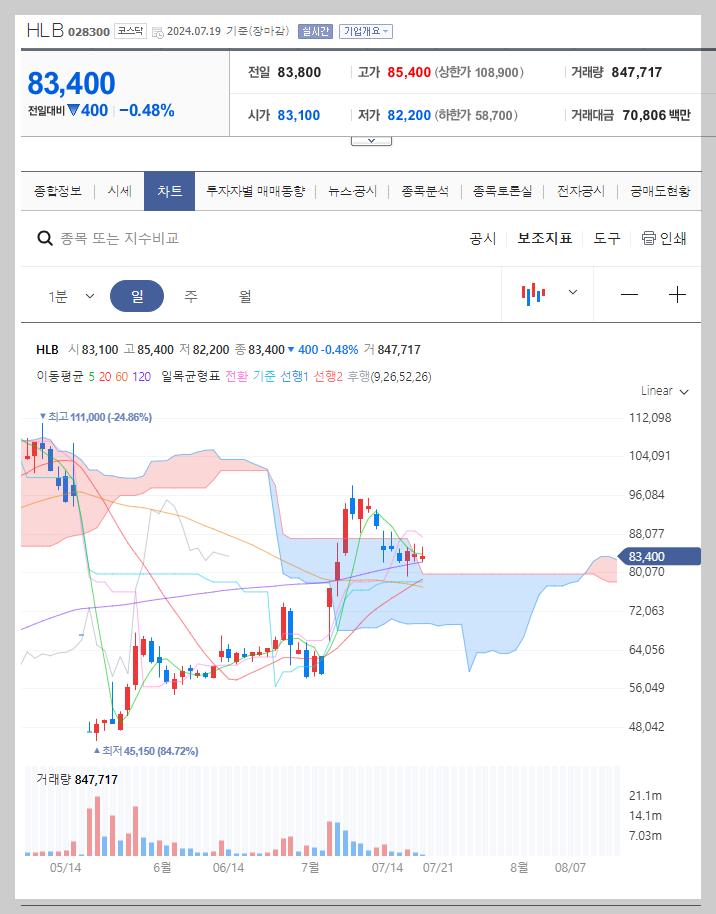Zoom out the chart with minus icon
Viewport: 716px width, 914px height.
click(628, 294)
